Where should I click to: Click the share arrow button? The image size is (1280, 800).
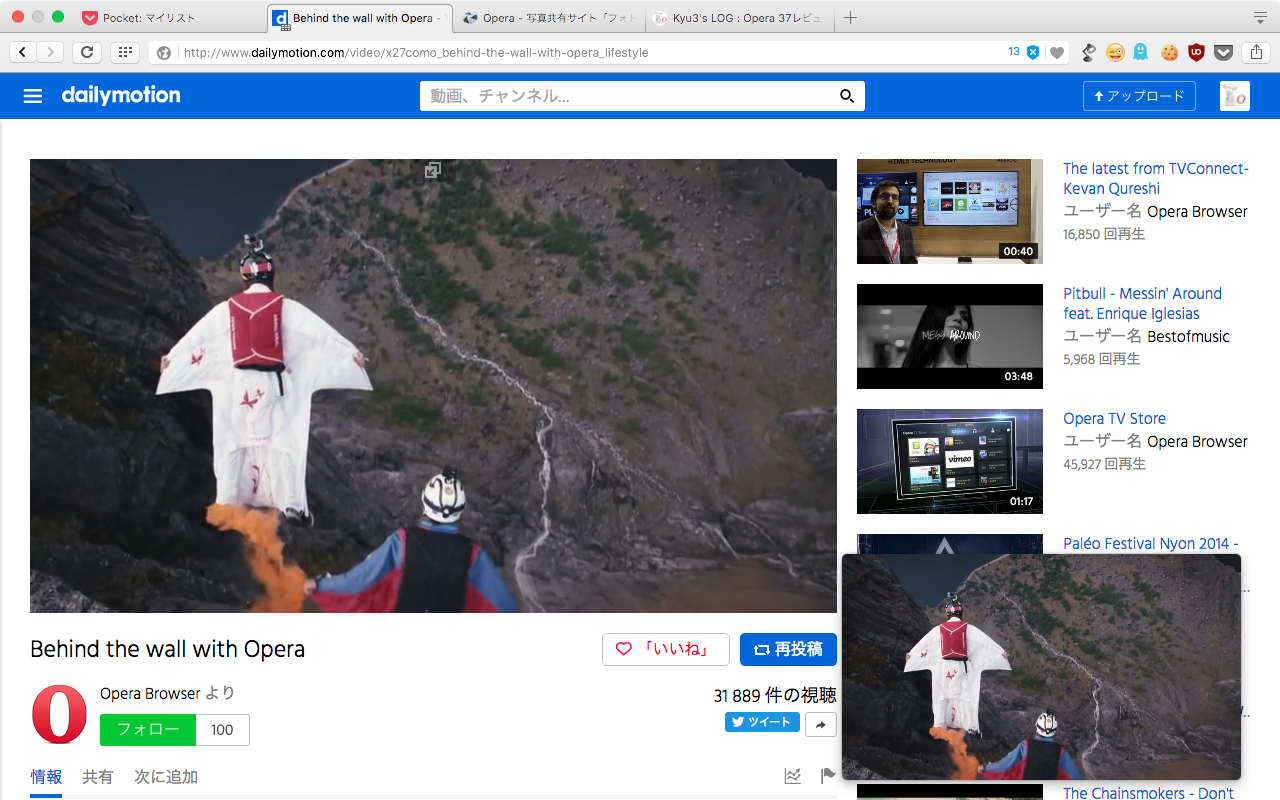tap(820, 725)
